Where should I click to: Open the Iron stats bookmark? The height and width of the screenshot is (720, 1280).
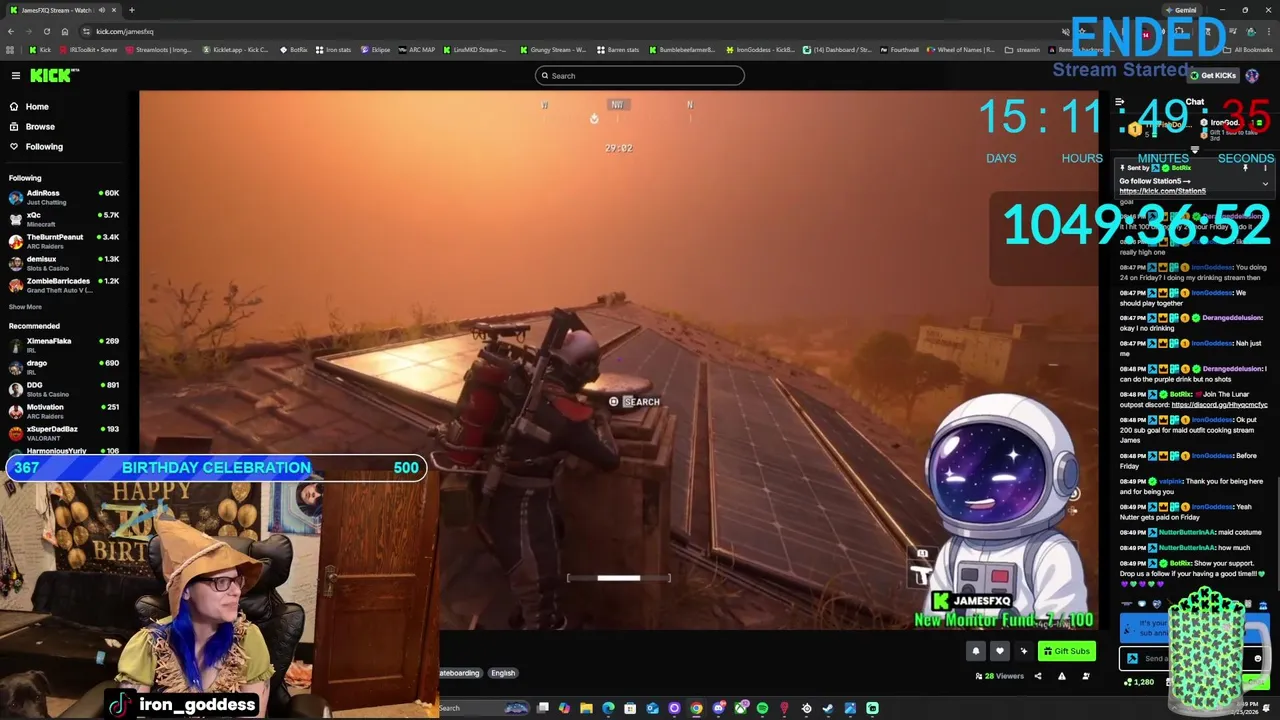[x=333, y=50]
